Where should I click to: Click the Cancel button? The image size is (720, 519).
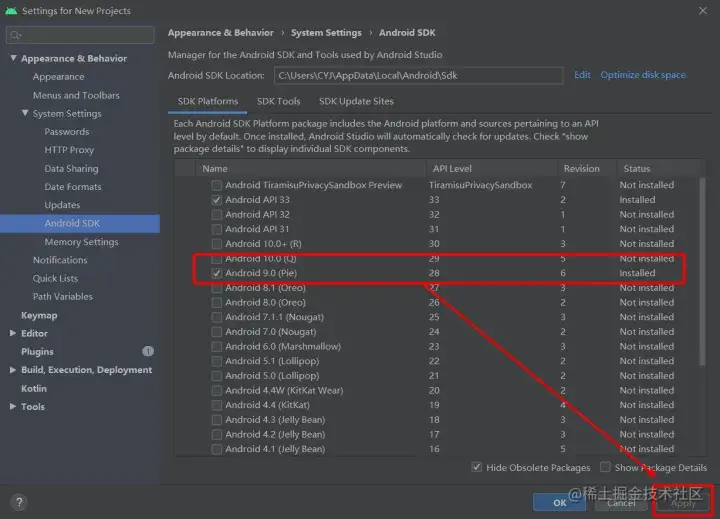(x=621, y=502)
